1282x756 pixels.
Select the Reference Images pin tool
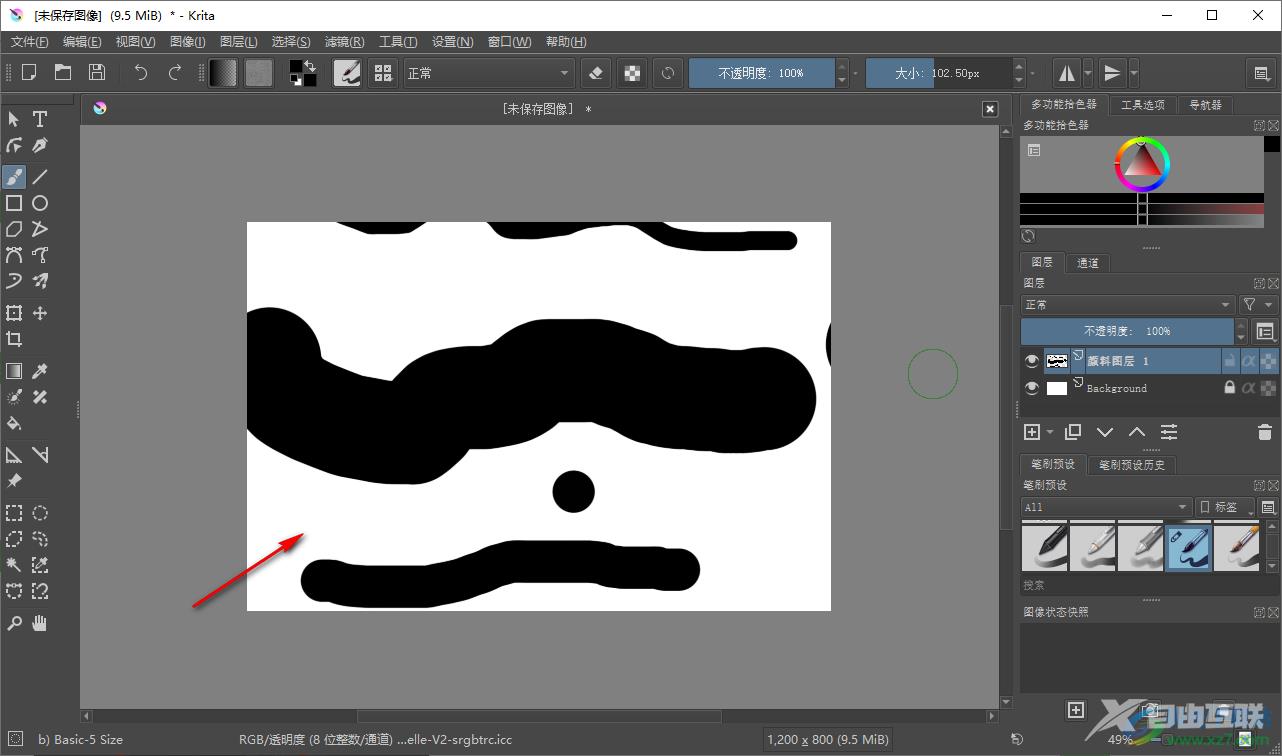[14, 481]
